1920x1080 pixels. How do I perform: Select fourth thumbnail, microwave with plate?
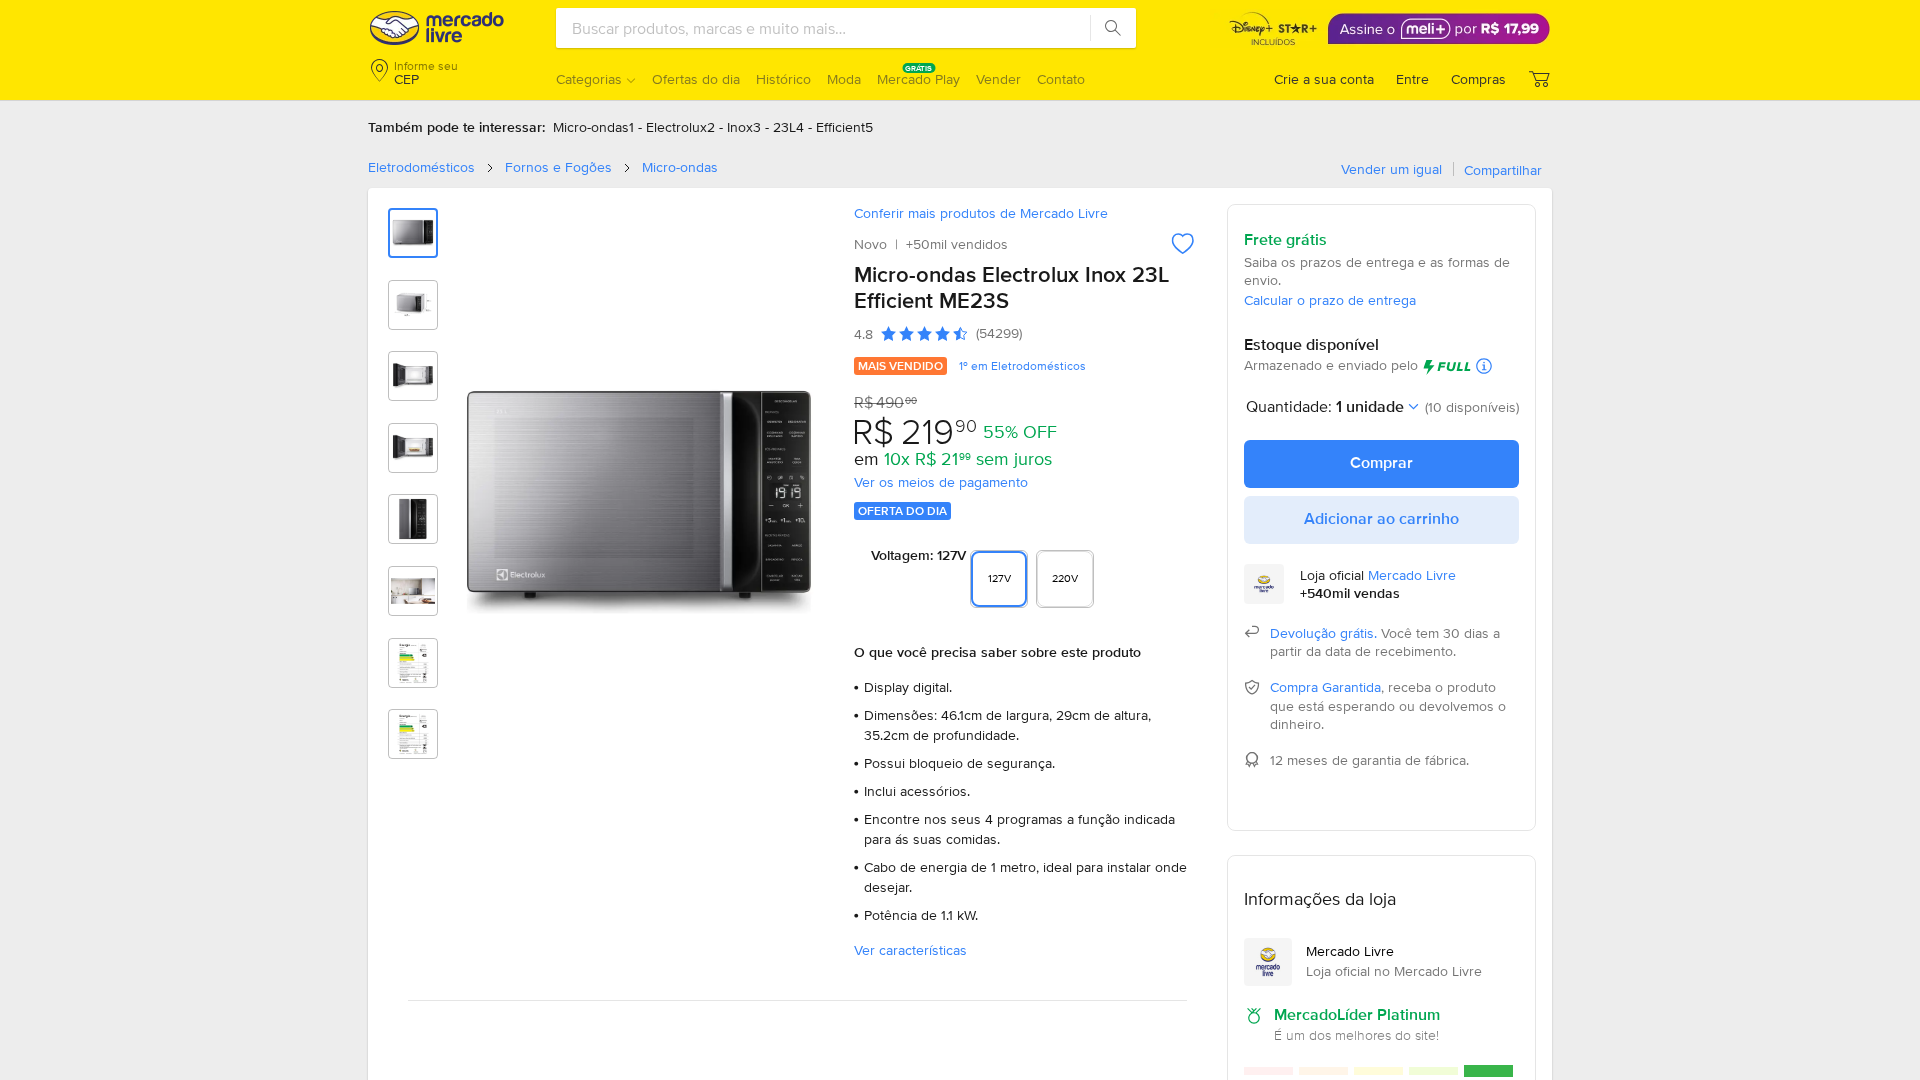tap(413, 448)
